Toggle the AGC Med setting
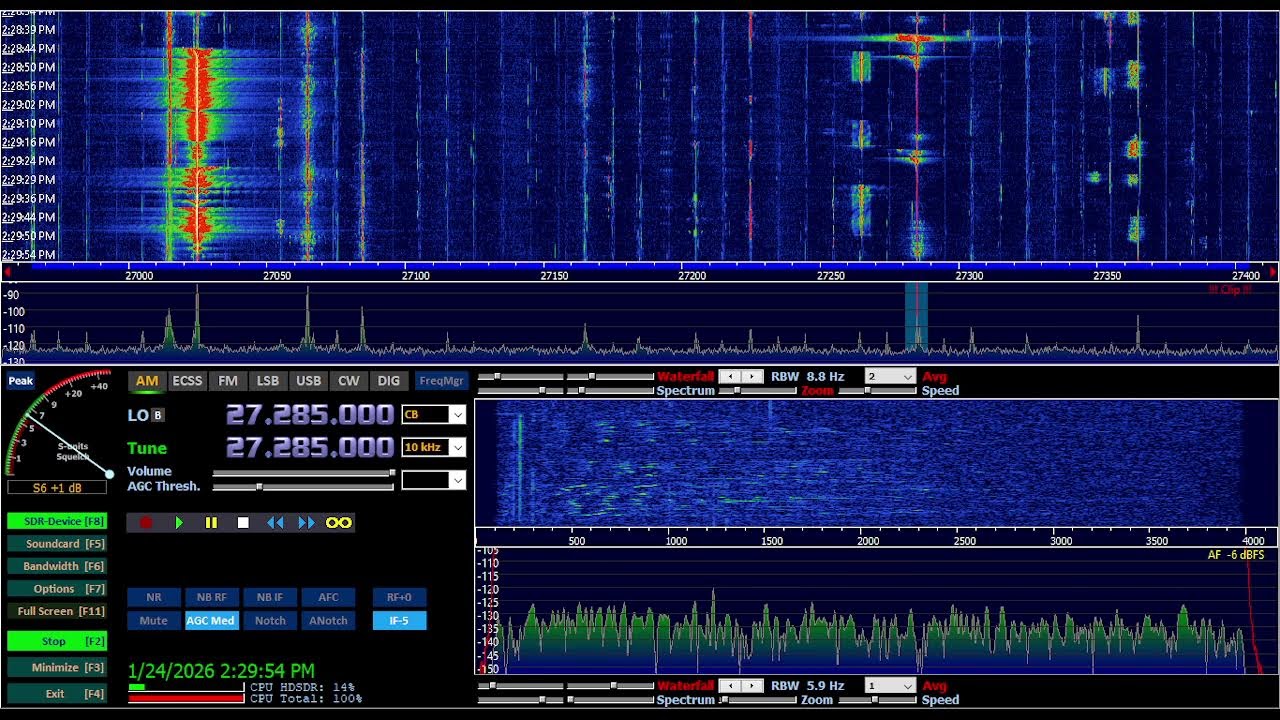 pyautogui.click(x=212, y=620)
